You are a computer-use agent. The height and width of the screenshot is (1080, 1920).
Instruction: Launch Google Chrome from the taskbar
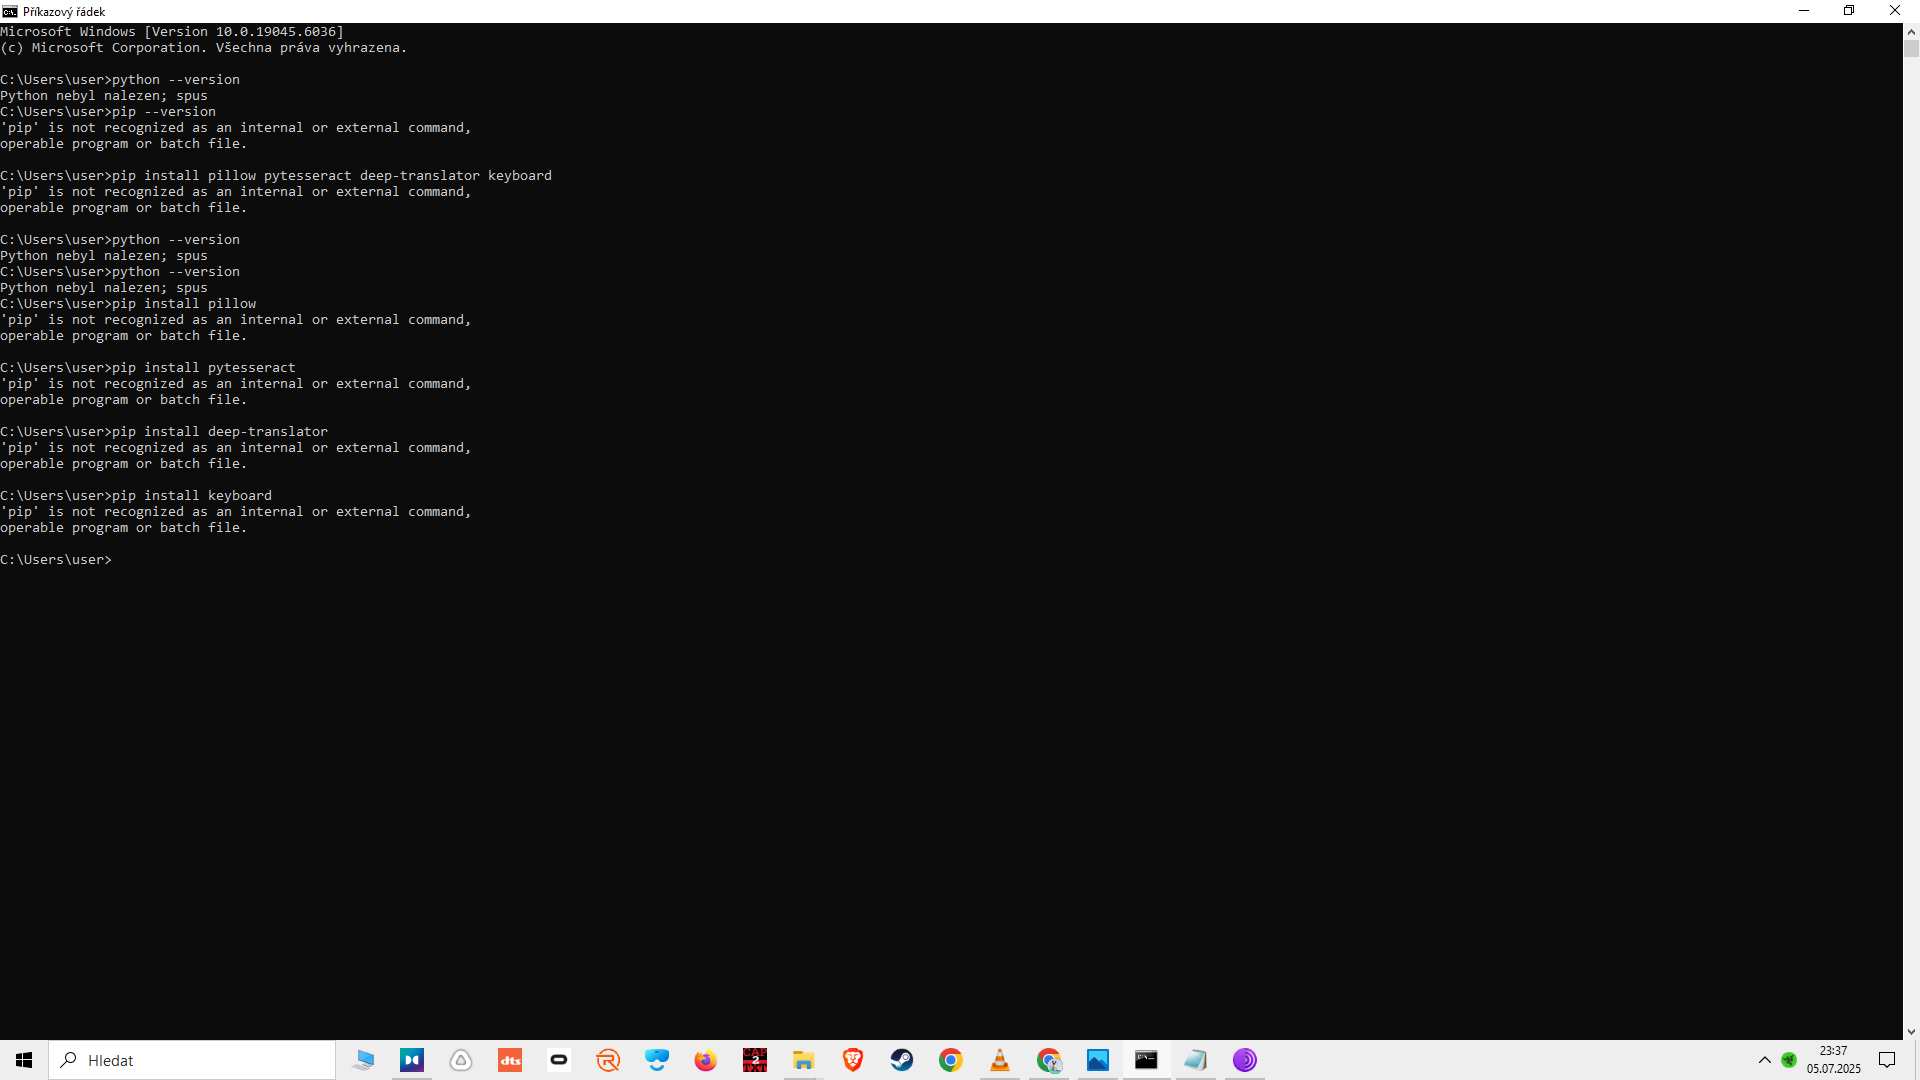(x=951, y=1060)
